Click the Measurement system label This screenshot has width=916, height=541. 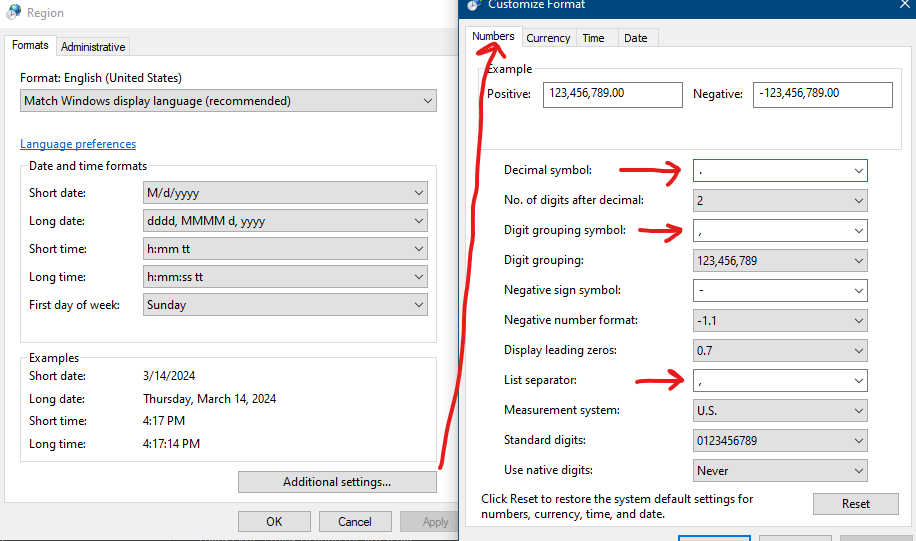pyautogui.click(x=562, y=410)
